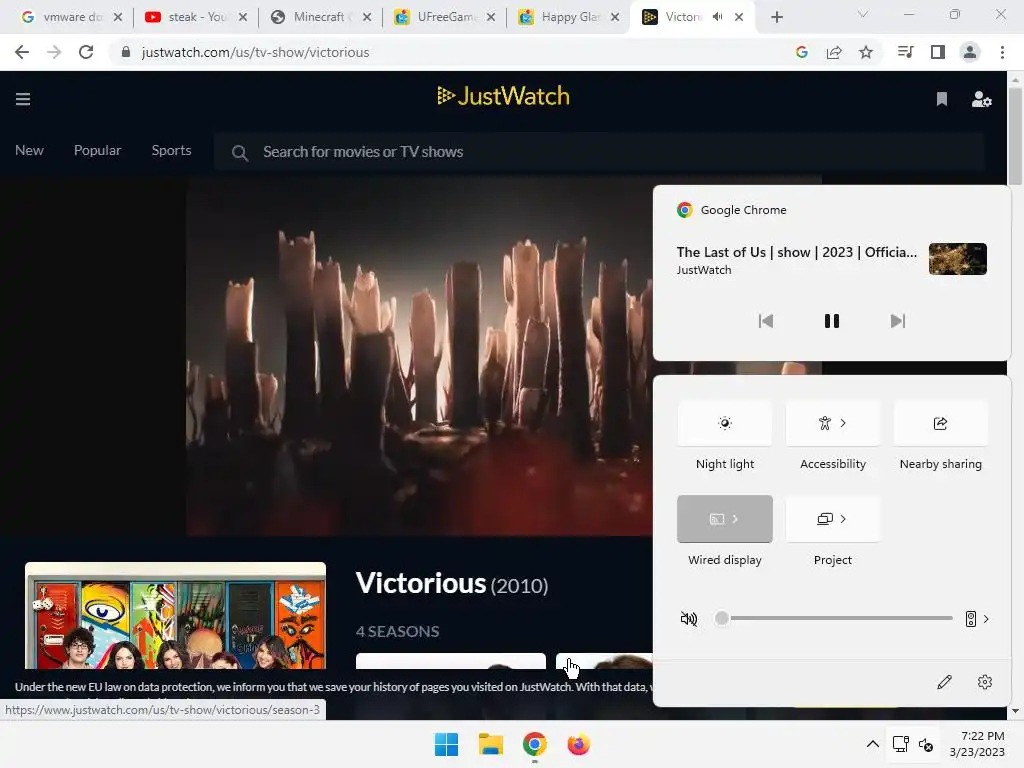Open Chrome media control button
1024x768 pixels.
(905, 52)
